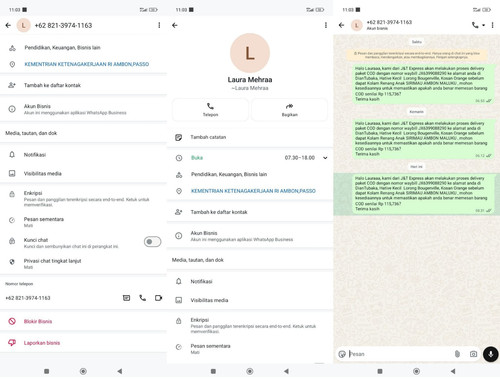This screenshot has height=379, width=500.
Task: Tap Android recents button on chat screen
Action: tap(380, 371)
